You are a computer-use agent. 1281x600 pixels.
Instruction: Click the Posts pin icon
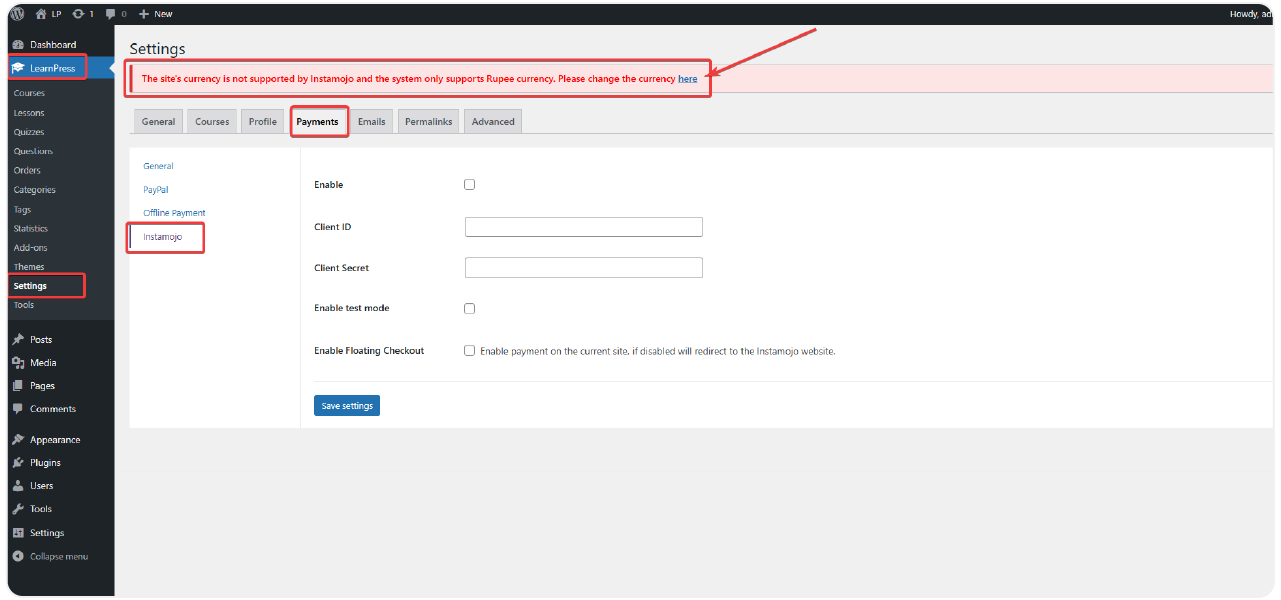[x=18, y=340]
